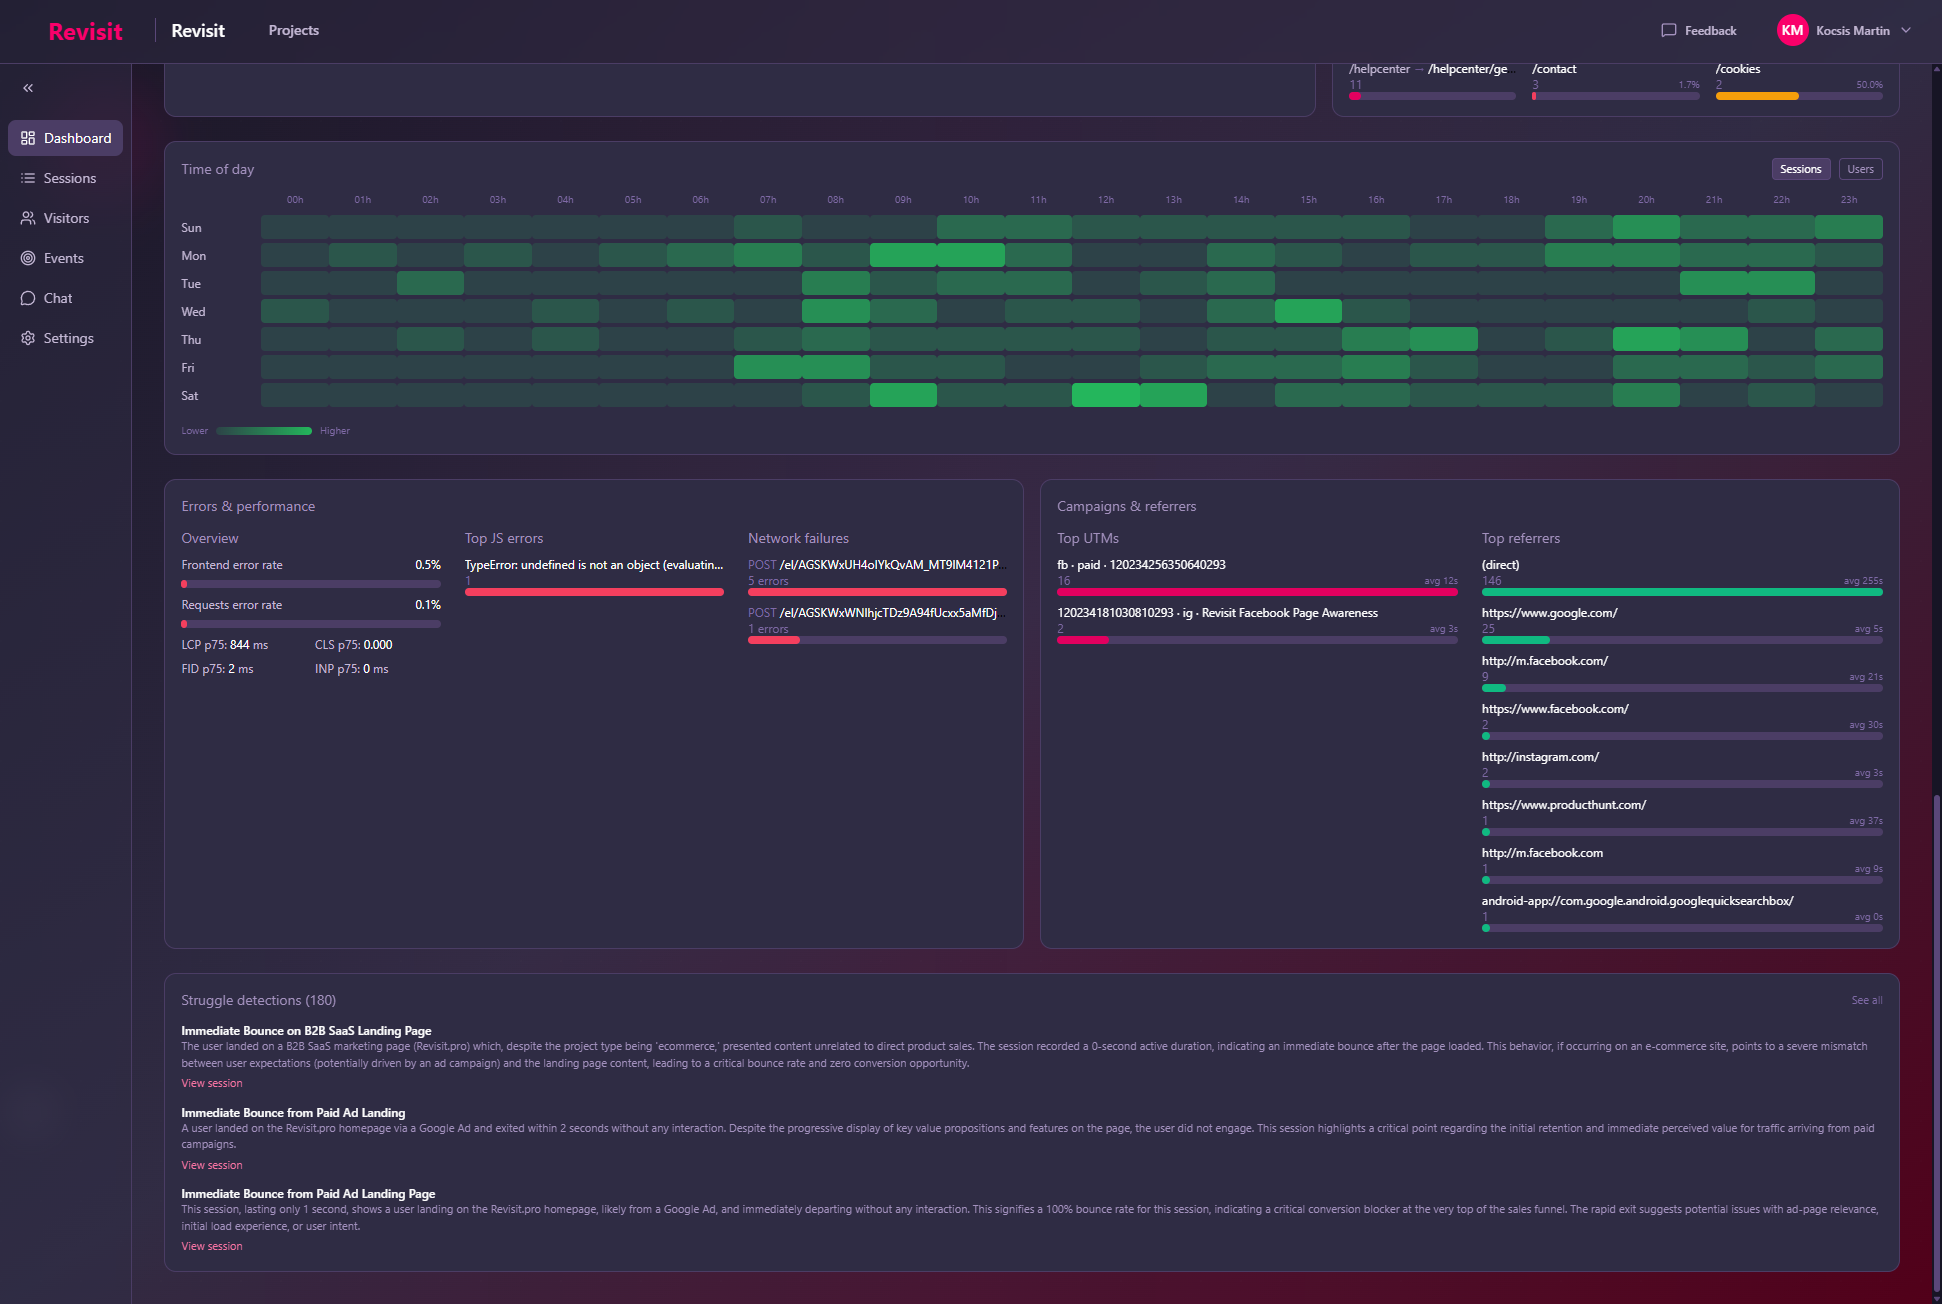Switch heatmap to Users view
This screenshot has height=1304, width=1942.
(1860, 169)
